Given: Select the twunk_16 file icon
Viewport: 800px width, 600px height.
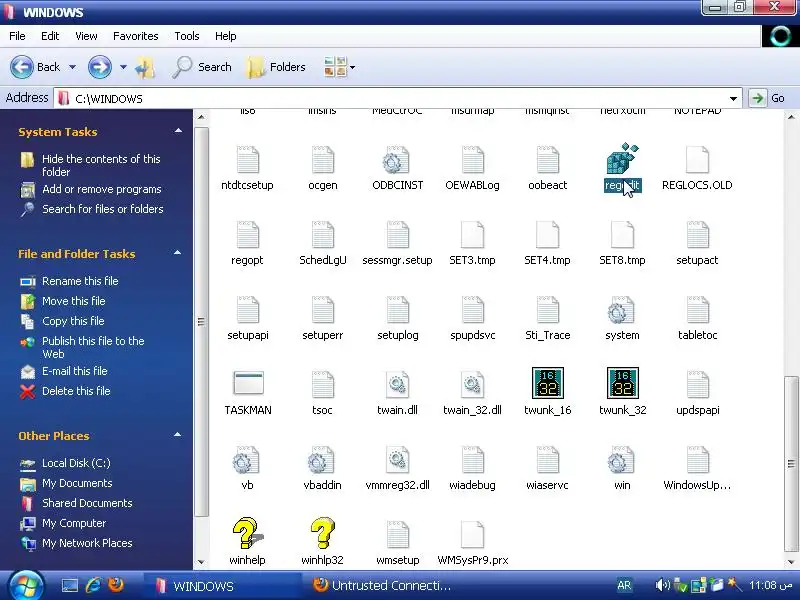Looking at the screenshot, I should point(547,383).
